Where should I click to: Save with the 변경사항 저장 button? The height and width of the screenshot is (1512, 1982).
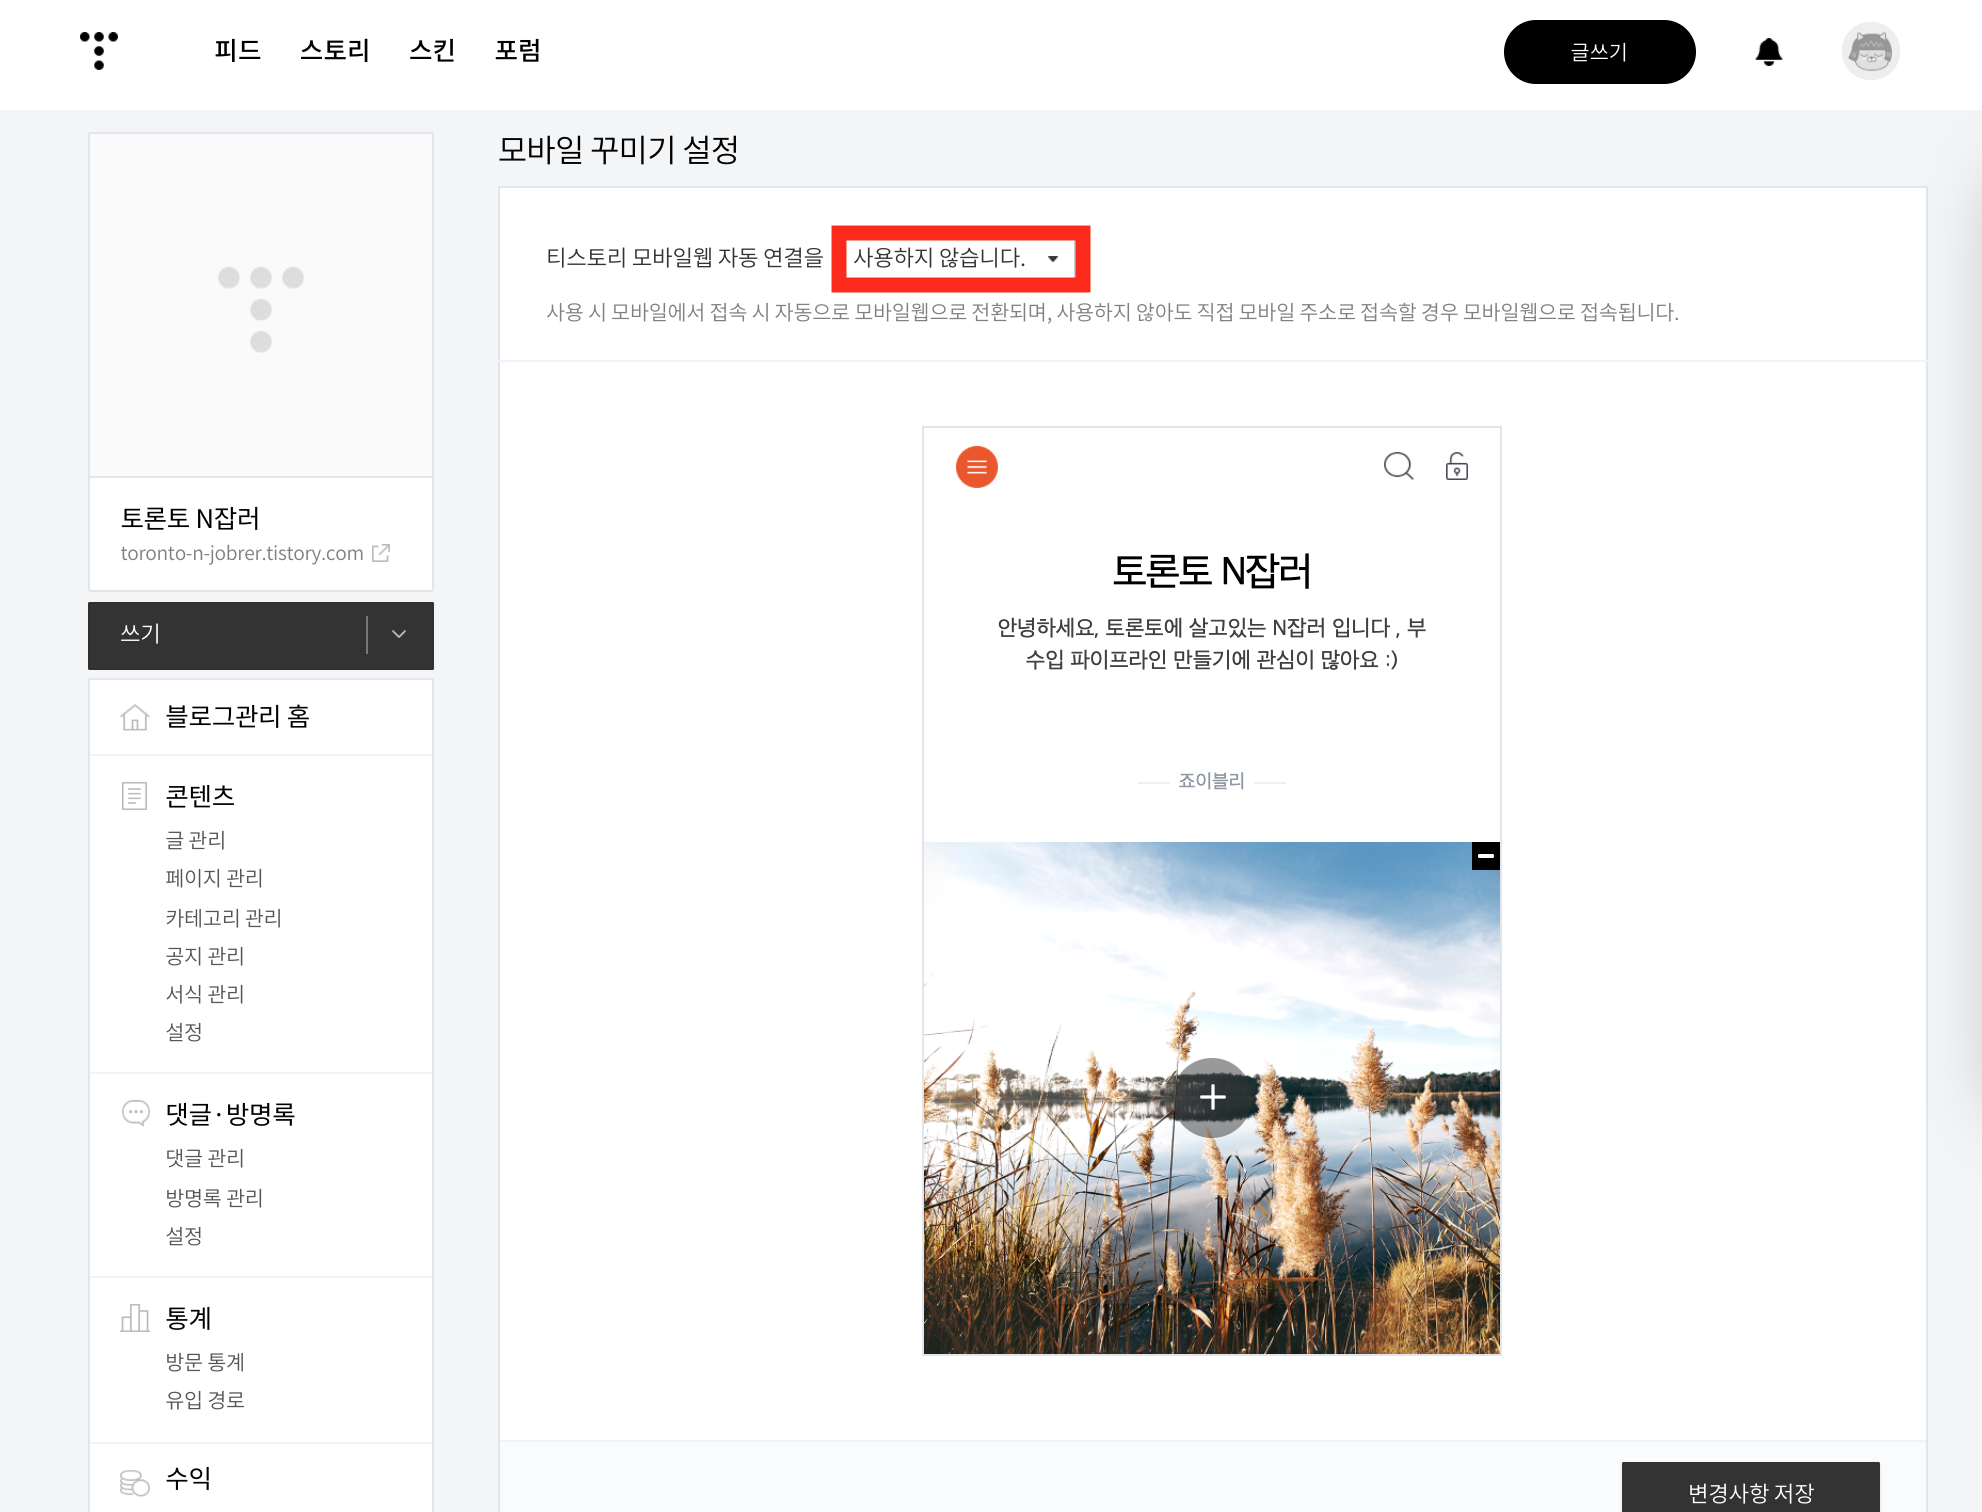coord(1749,1491)
